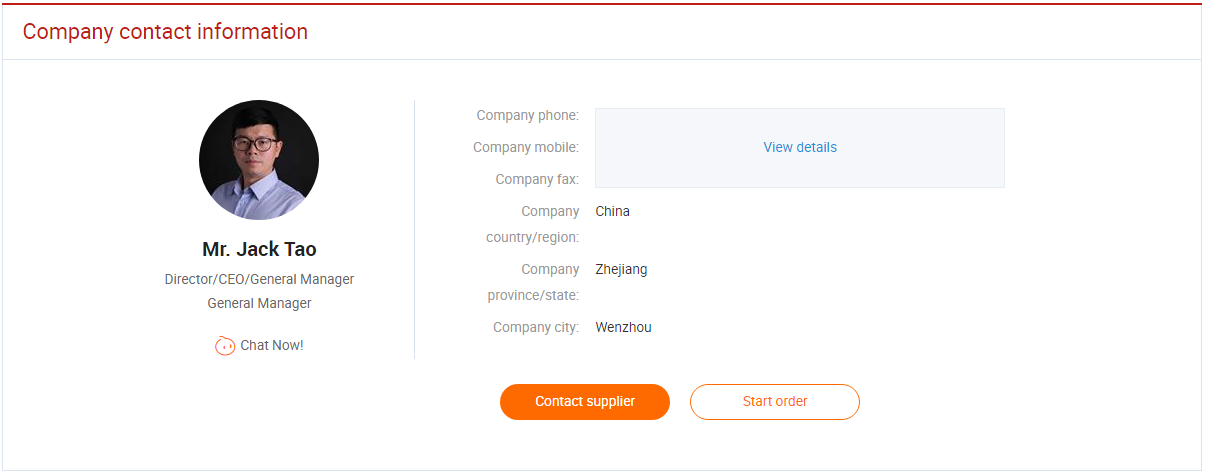This screenshot has height=474, width=1206.
Task: Click the Company contact information heading
Action: pos(165,32)
